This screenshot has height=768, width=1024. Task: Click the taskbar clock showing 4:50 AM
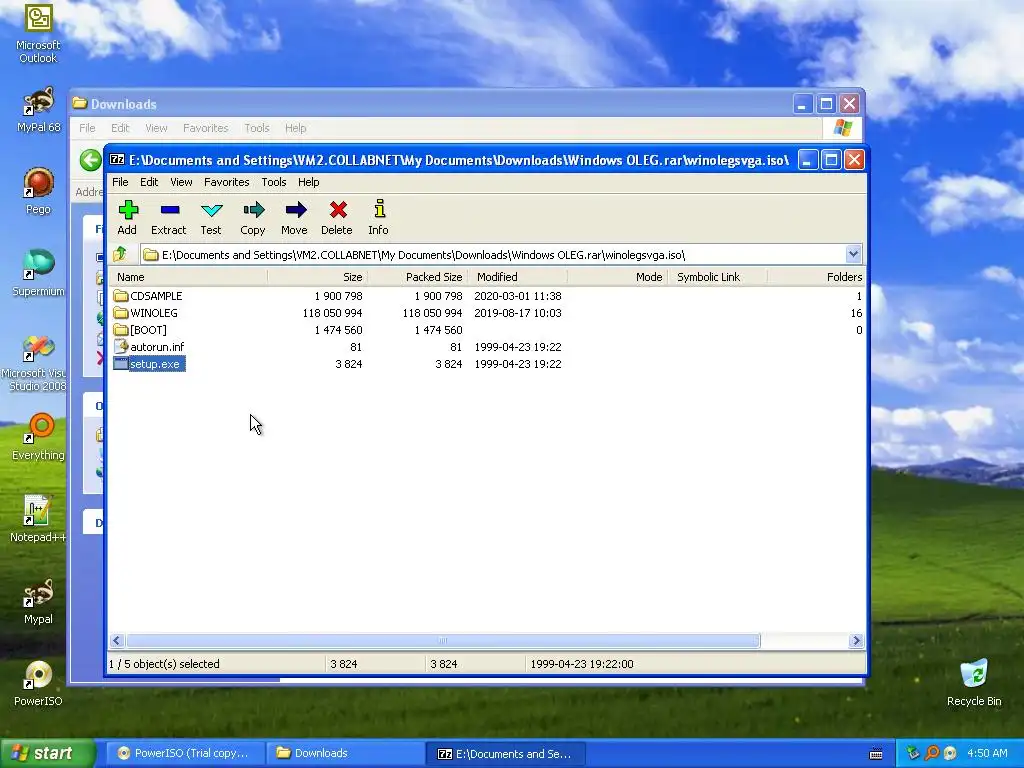(987, 753)
